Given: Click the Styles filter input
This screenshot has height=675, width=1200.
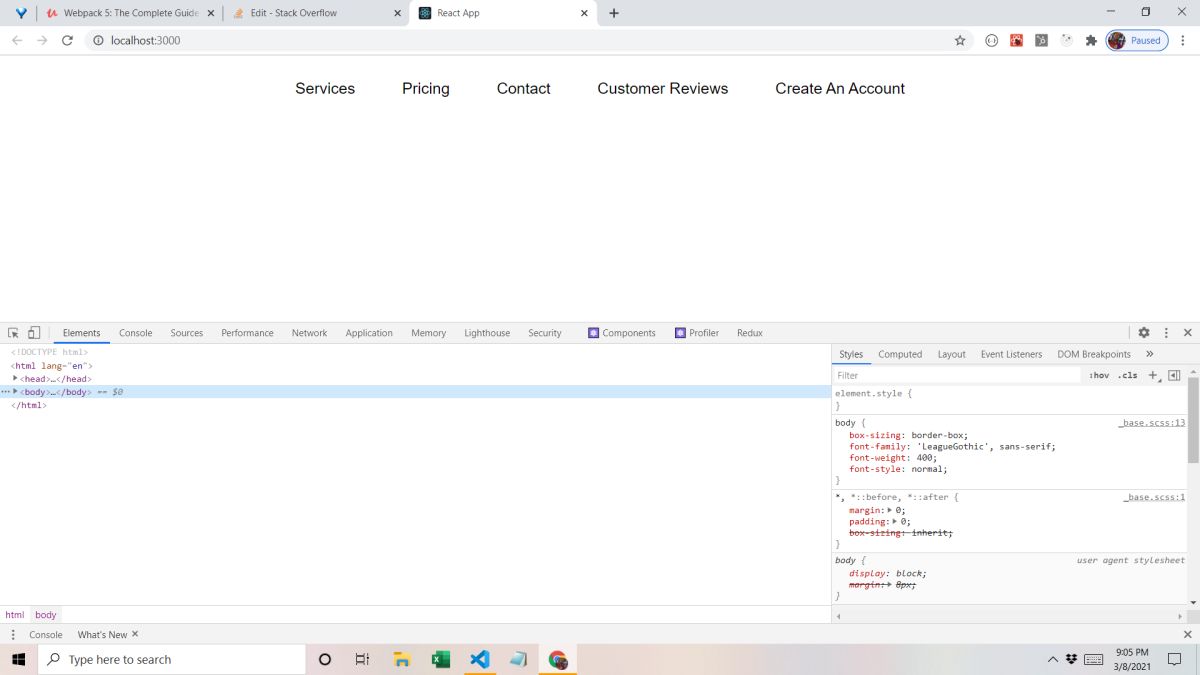Looking at the screenshot, I should 957,375.
